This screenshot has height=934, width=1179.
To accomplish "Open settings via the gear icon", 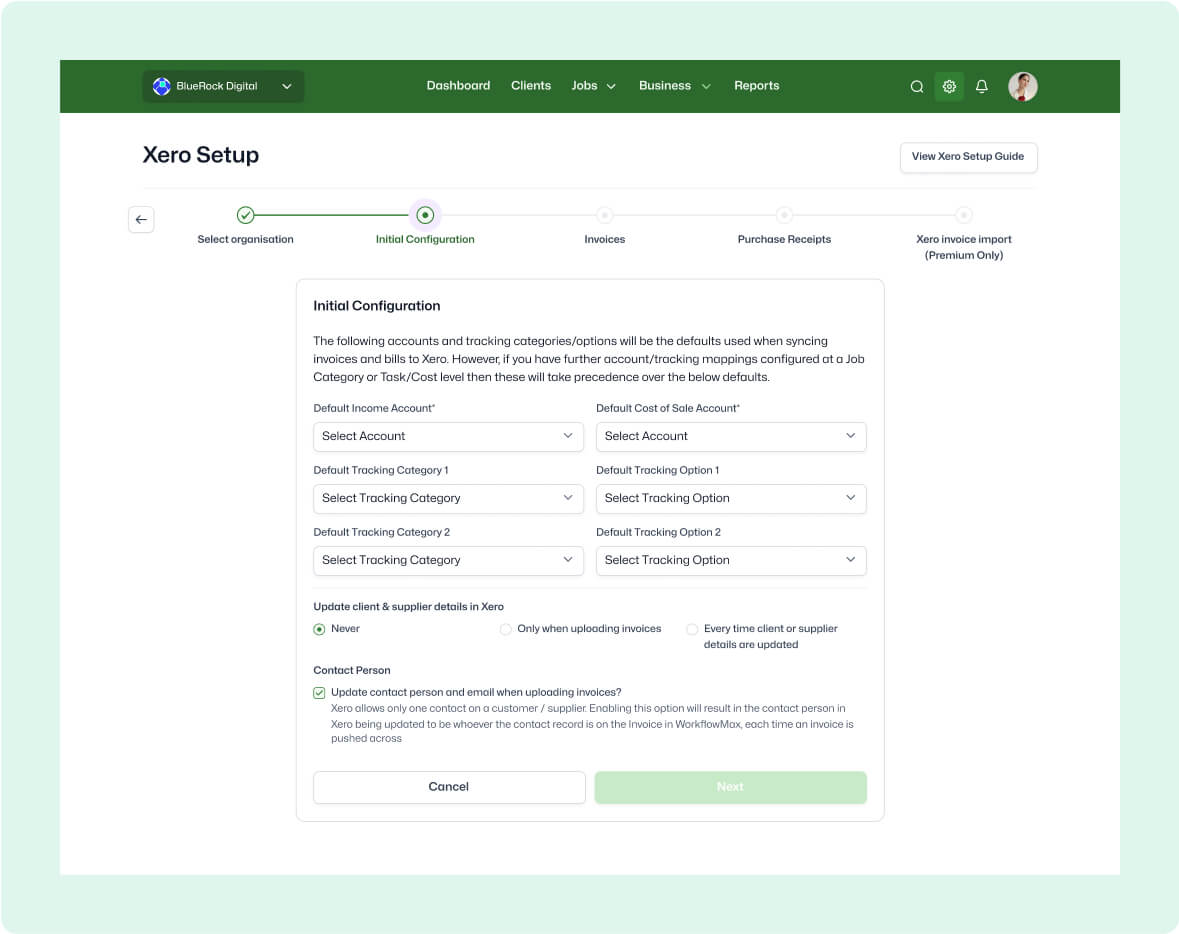I will 949,86.
